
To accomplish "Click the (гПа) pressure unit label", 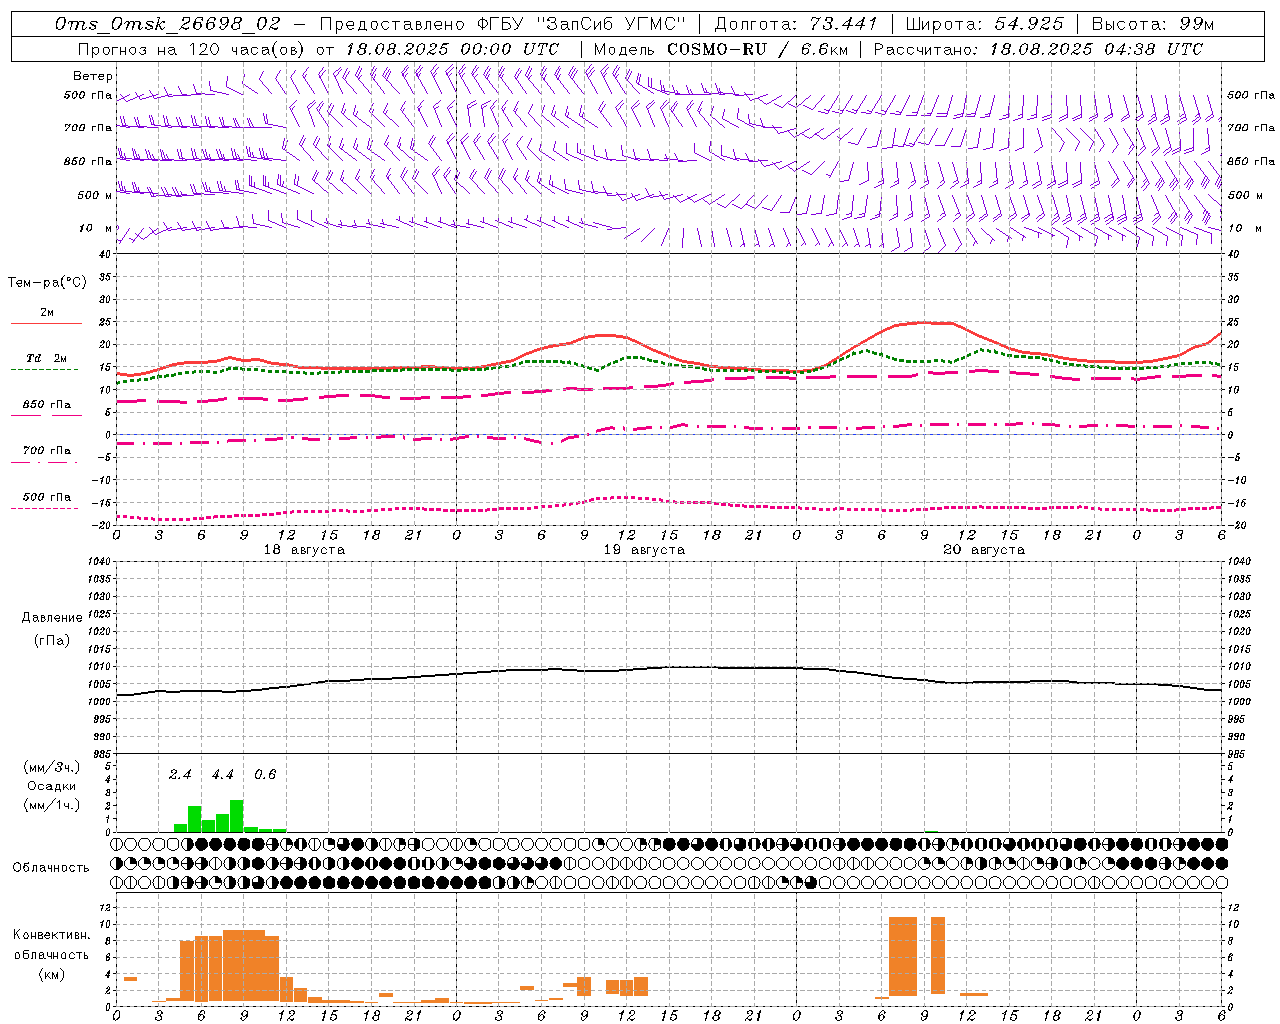I will tap(52, 640).
